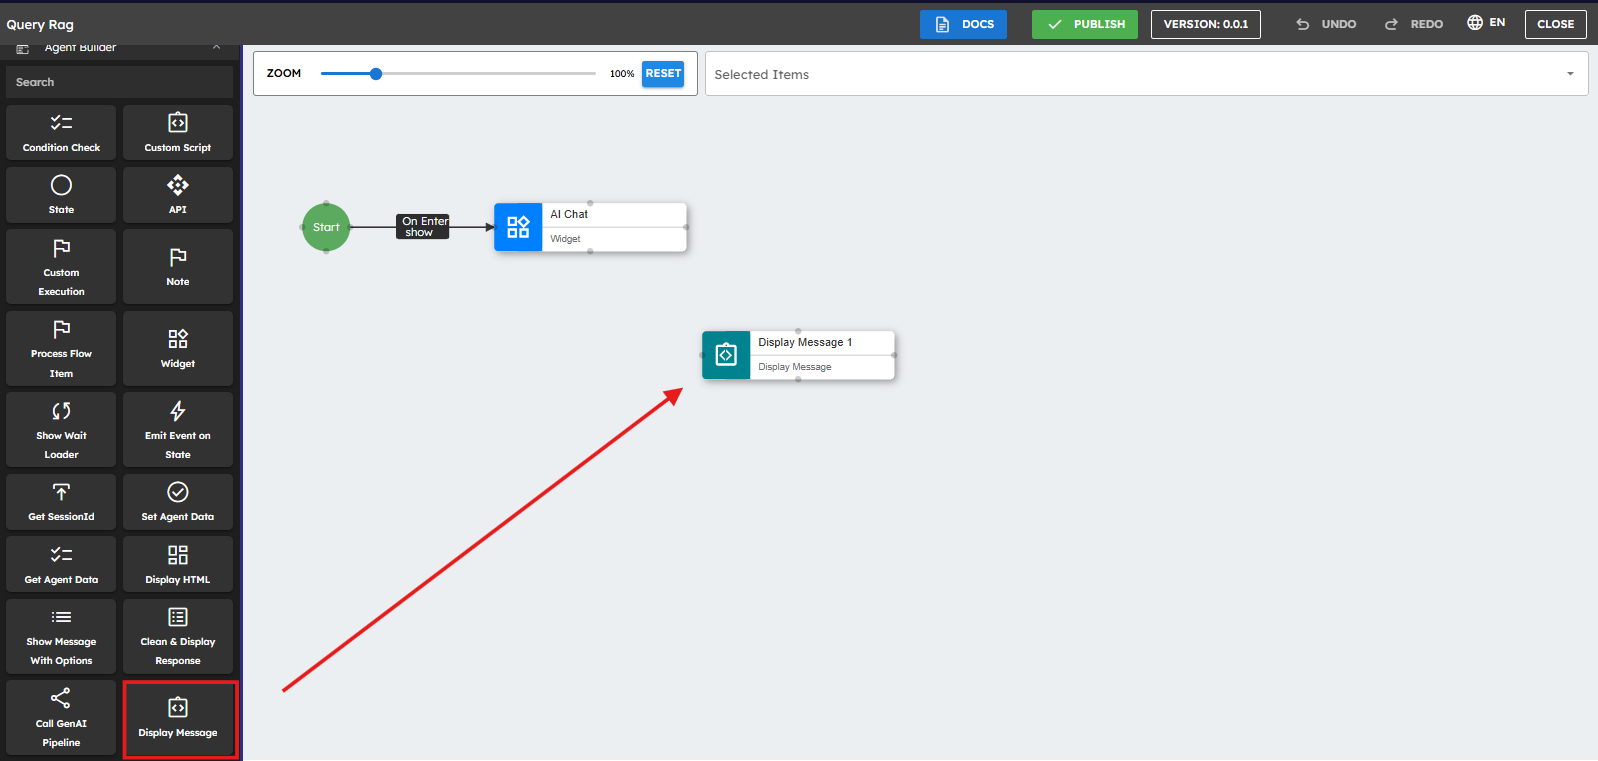
Task: Click the Emit Event on State block
Action: [x=177, y=430]
